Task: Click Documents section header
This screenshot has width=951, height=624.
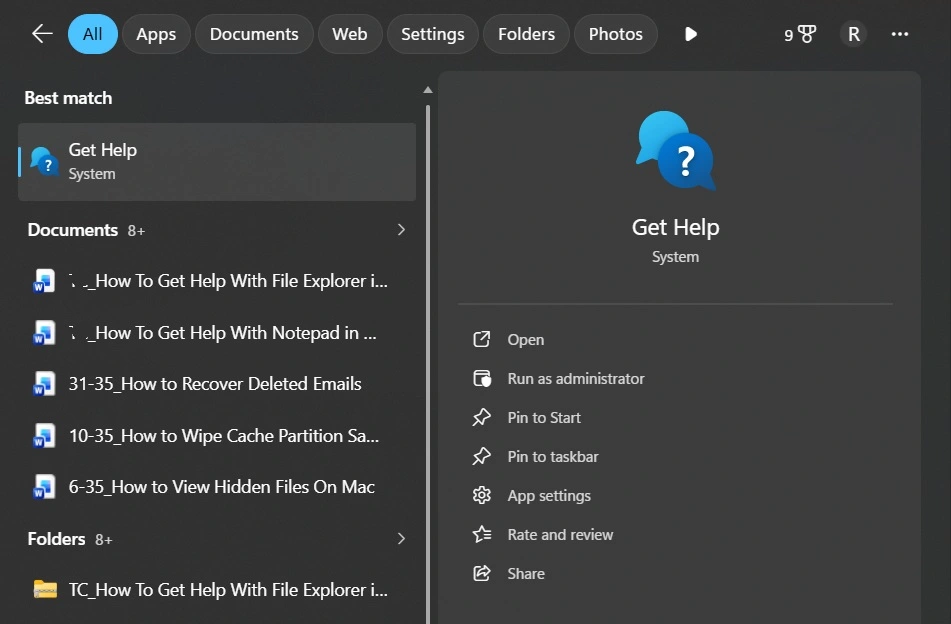Action: pyautogui.click(x=73, y=230)
